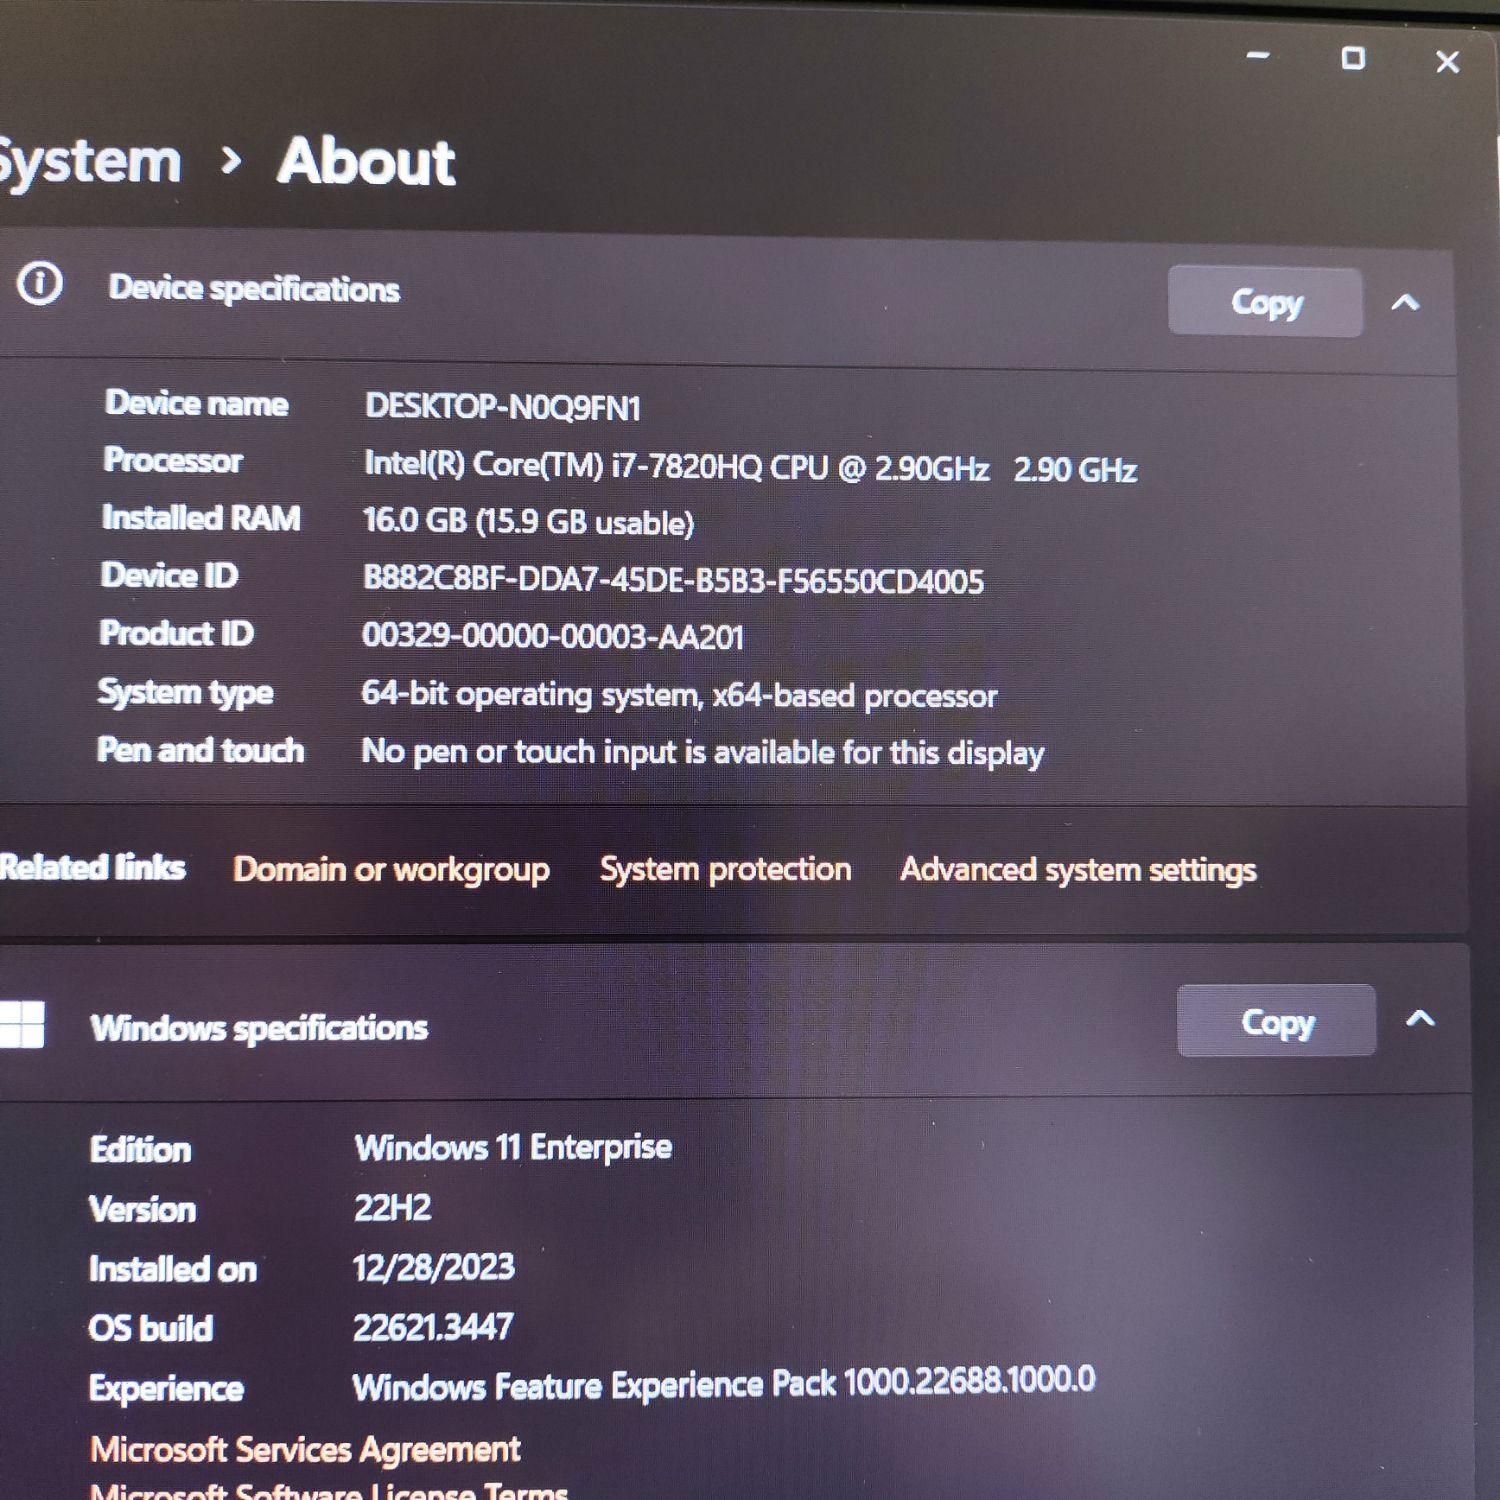Select Product ID 00329-00000-00003-AA201
The height and width of the screenshot is (1500, 1500).
coord(553,636)
